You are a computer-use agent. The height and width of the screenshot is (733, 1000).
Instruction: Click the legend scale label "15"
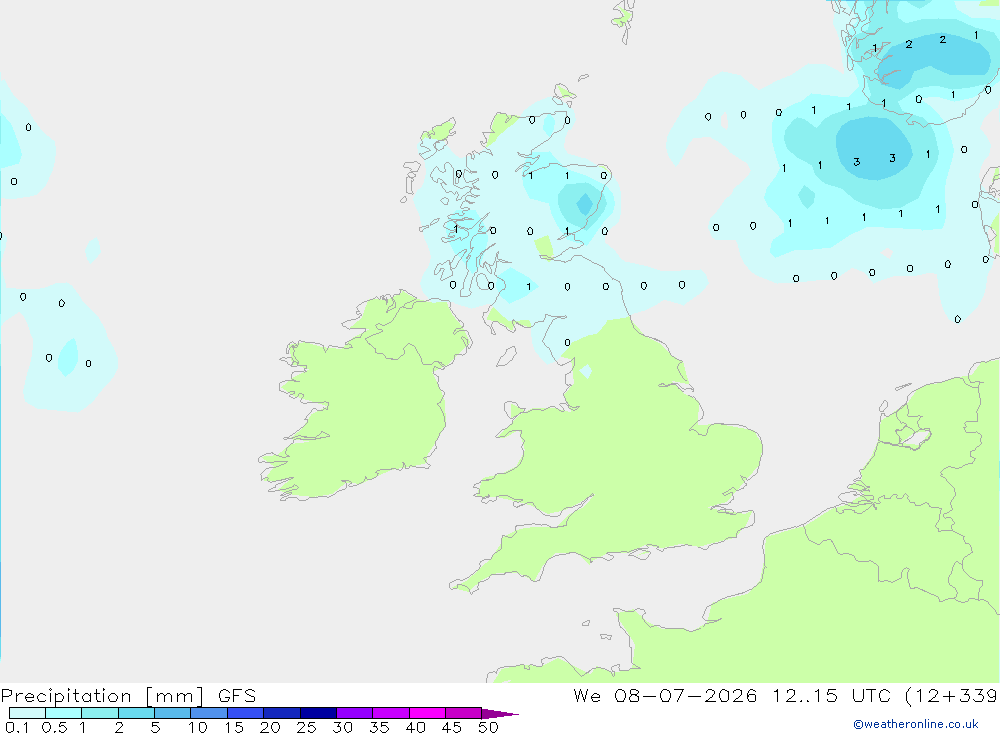[233, 727]
